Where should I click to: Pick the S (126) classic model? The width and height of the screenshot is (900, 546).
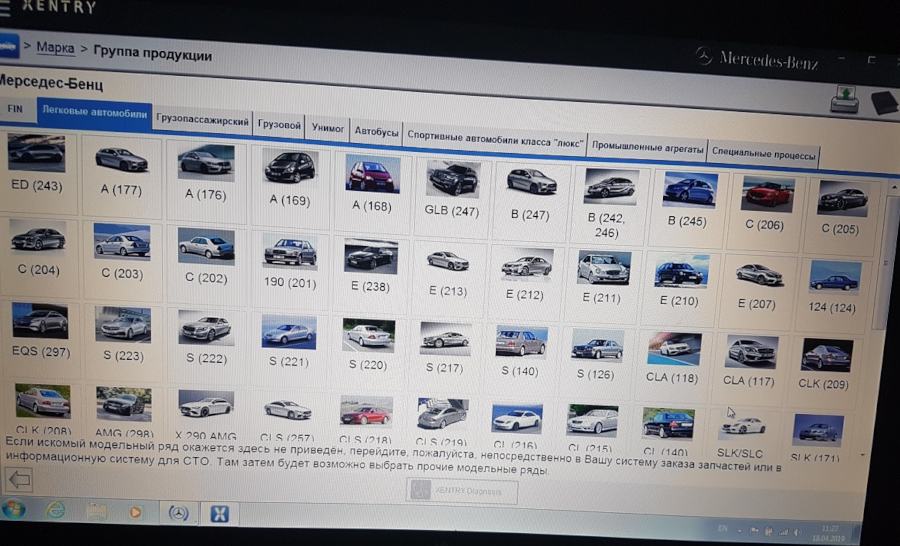pos(596,355)
